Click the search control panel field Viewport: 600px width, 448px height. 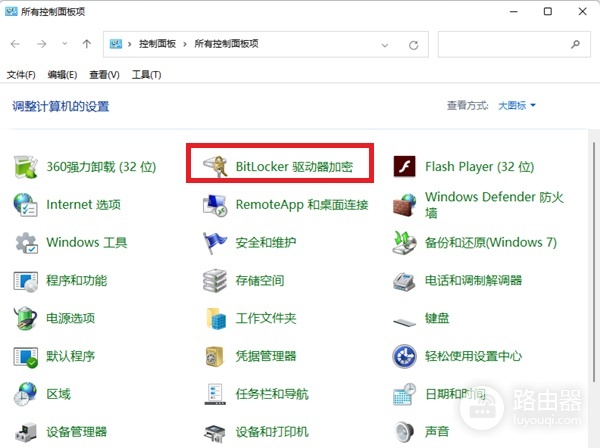point(514,44)
